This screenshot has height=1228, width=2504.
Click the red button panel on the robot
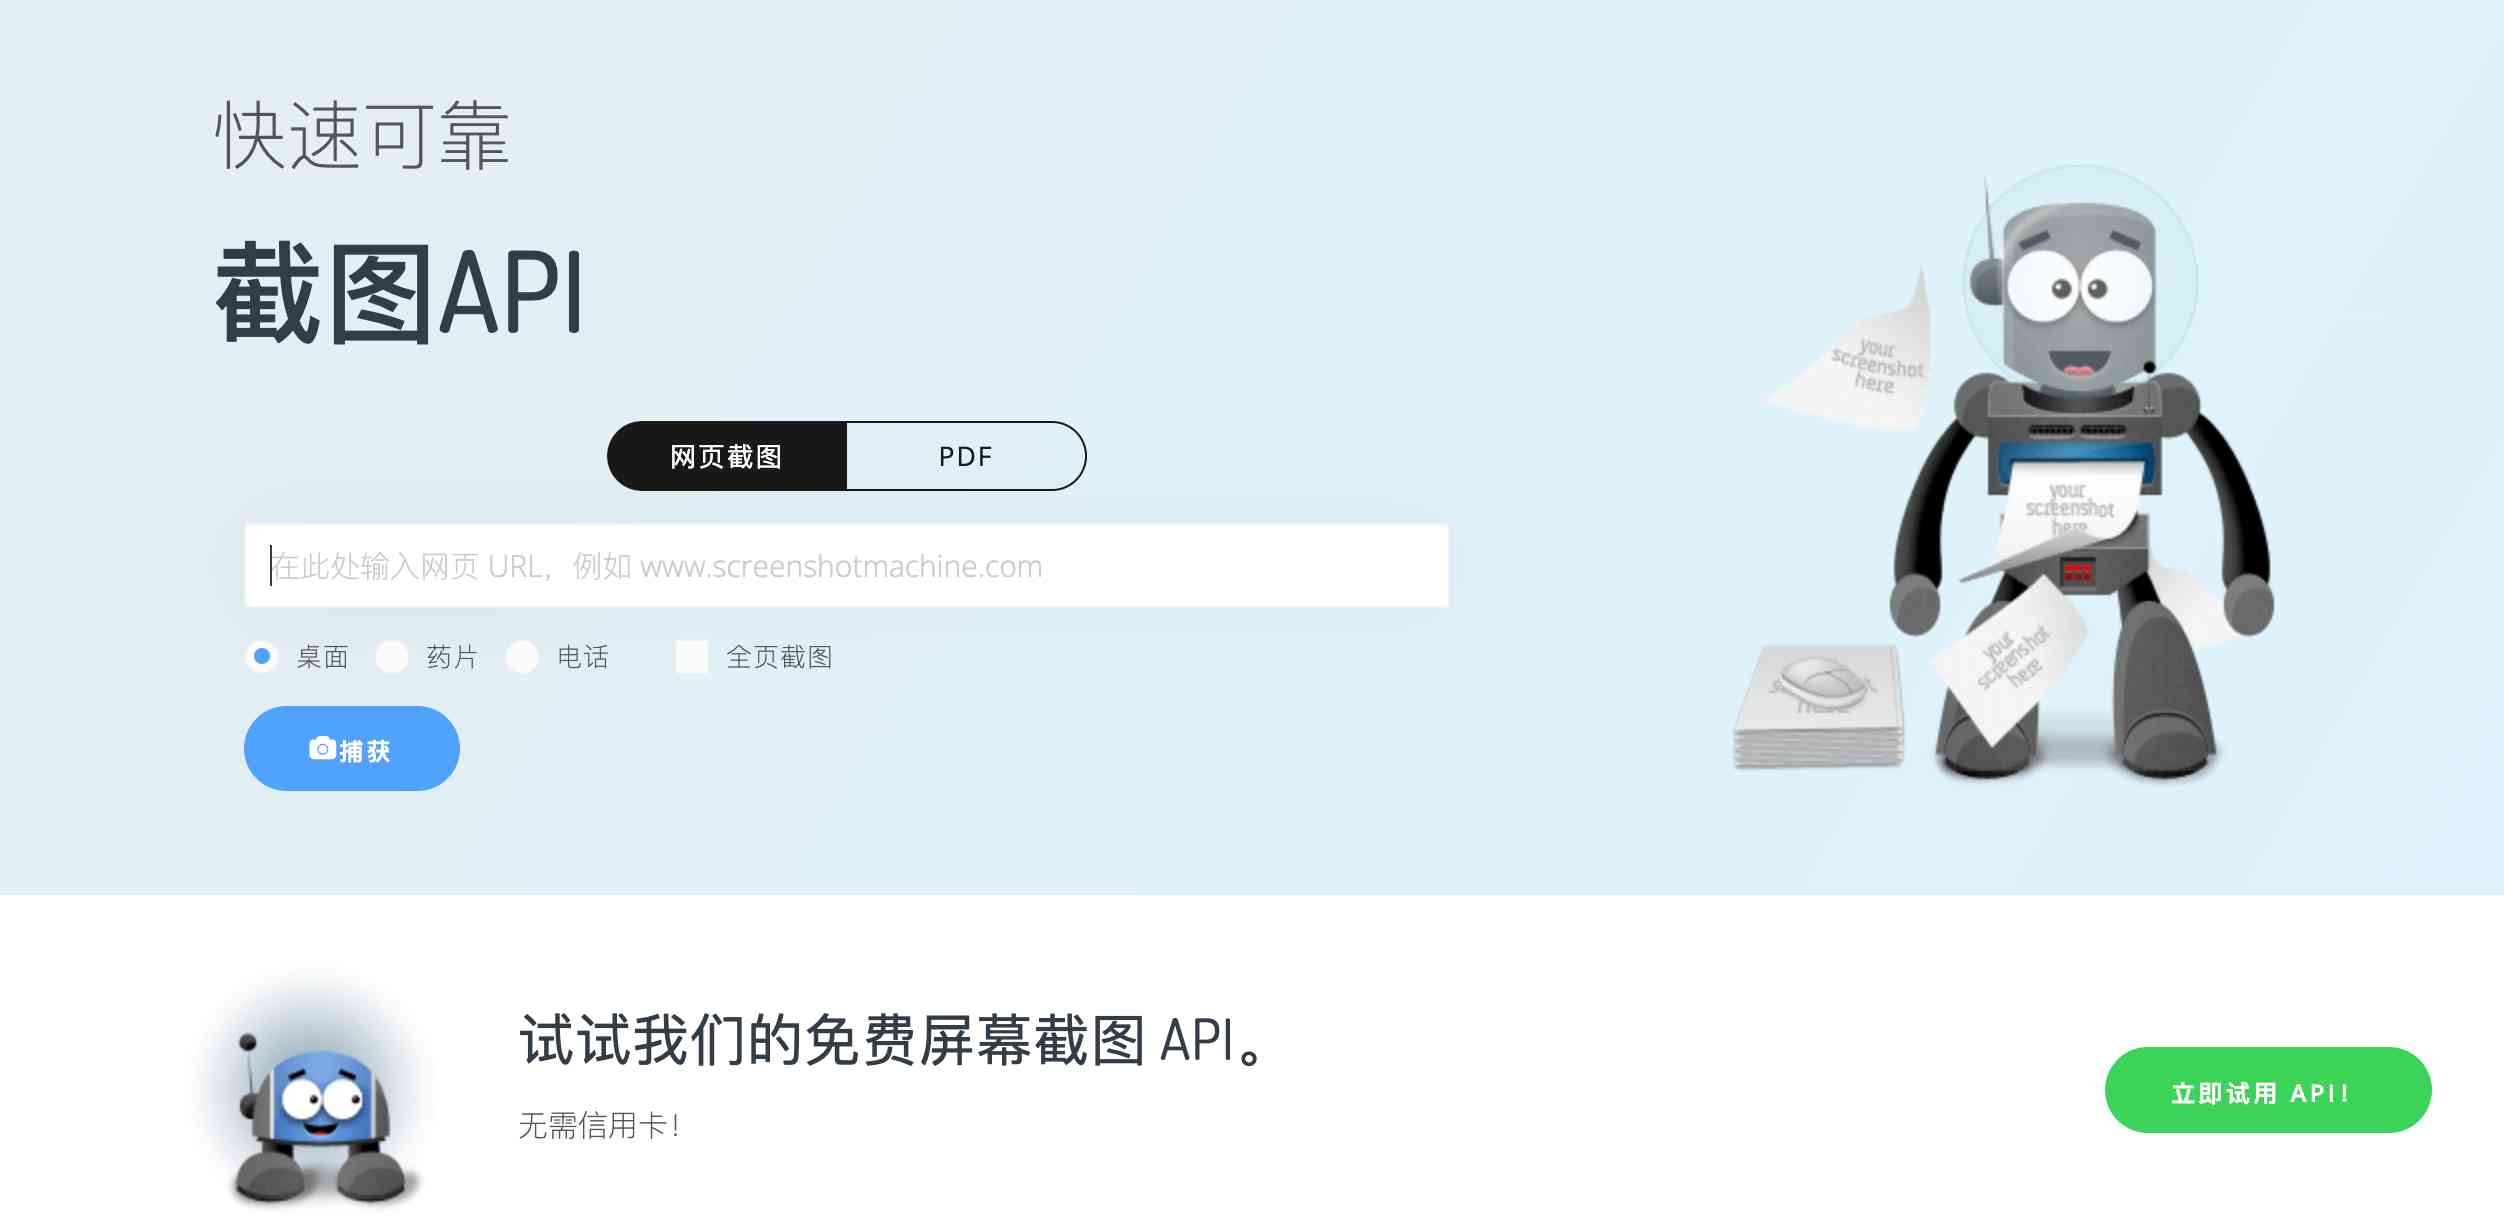pos(2077,573)
